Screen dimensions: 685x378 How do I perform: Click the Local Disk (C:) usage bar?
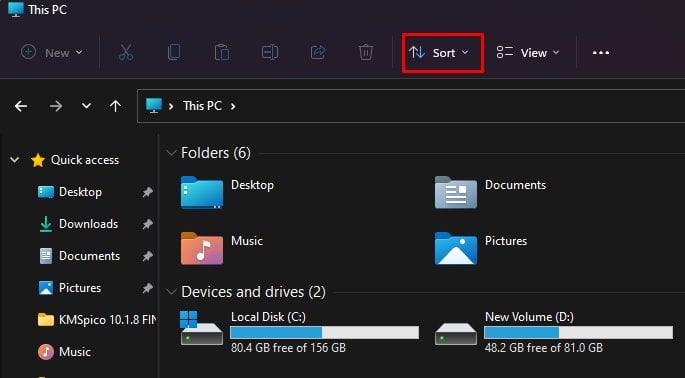pyautogui.click(x=324, y=333)
